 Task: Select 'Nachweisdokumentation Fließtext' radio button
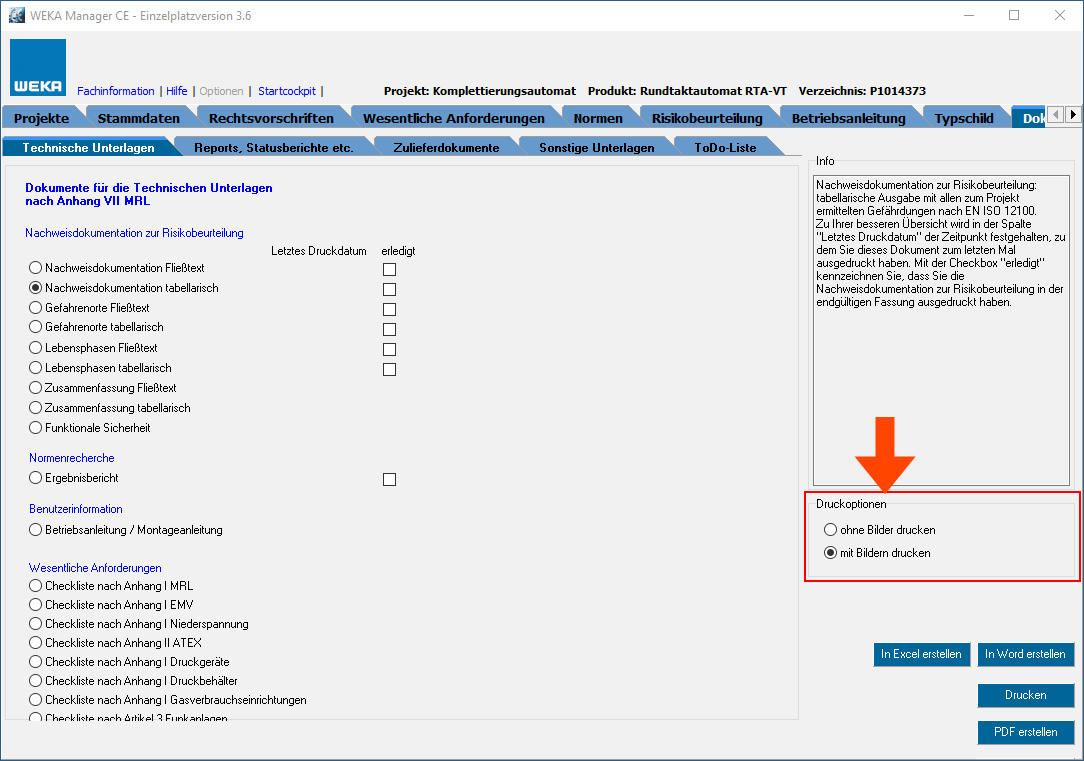36,268
